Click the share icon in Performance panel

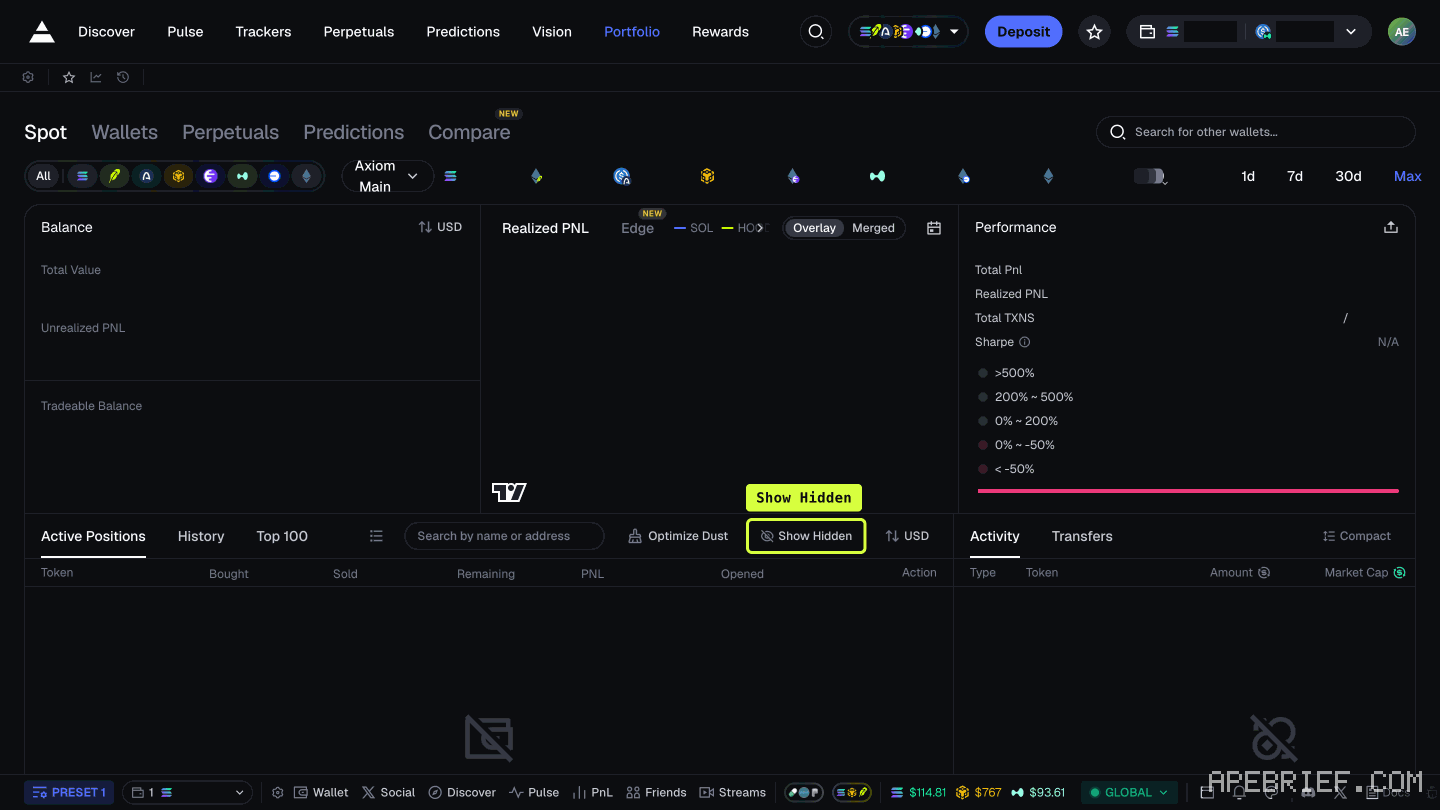click(1390, 227)
